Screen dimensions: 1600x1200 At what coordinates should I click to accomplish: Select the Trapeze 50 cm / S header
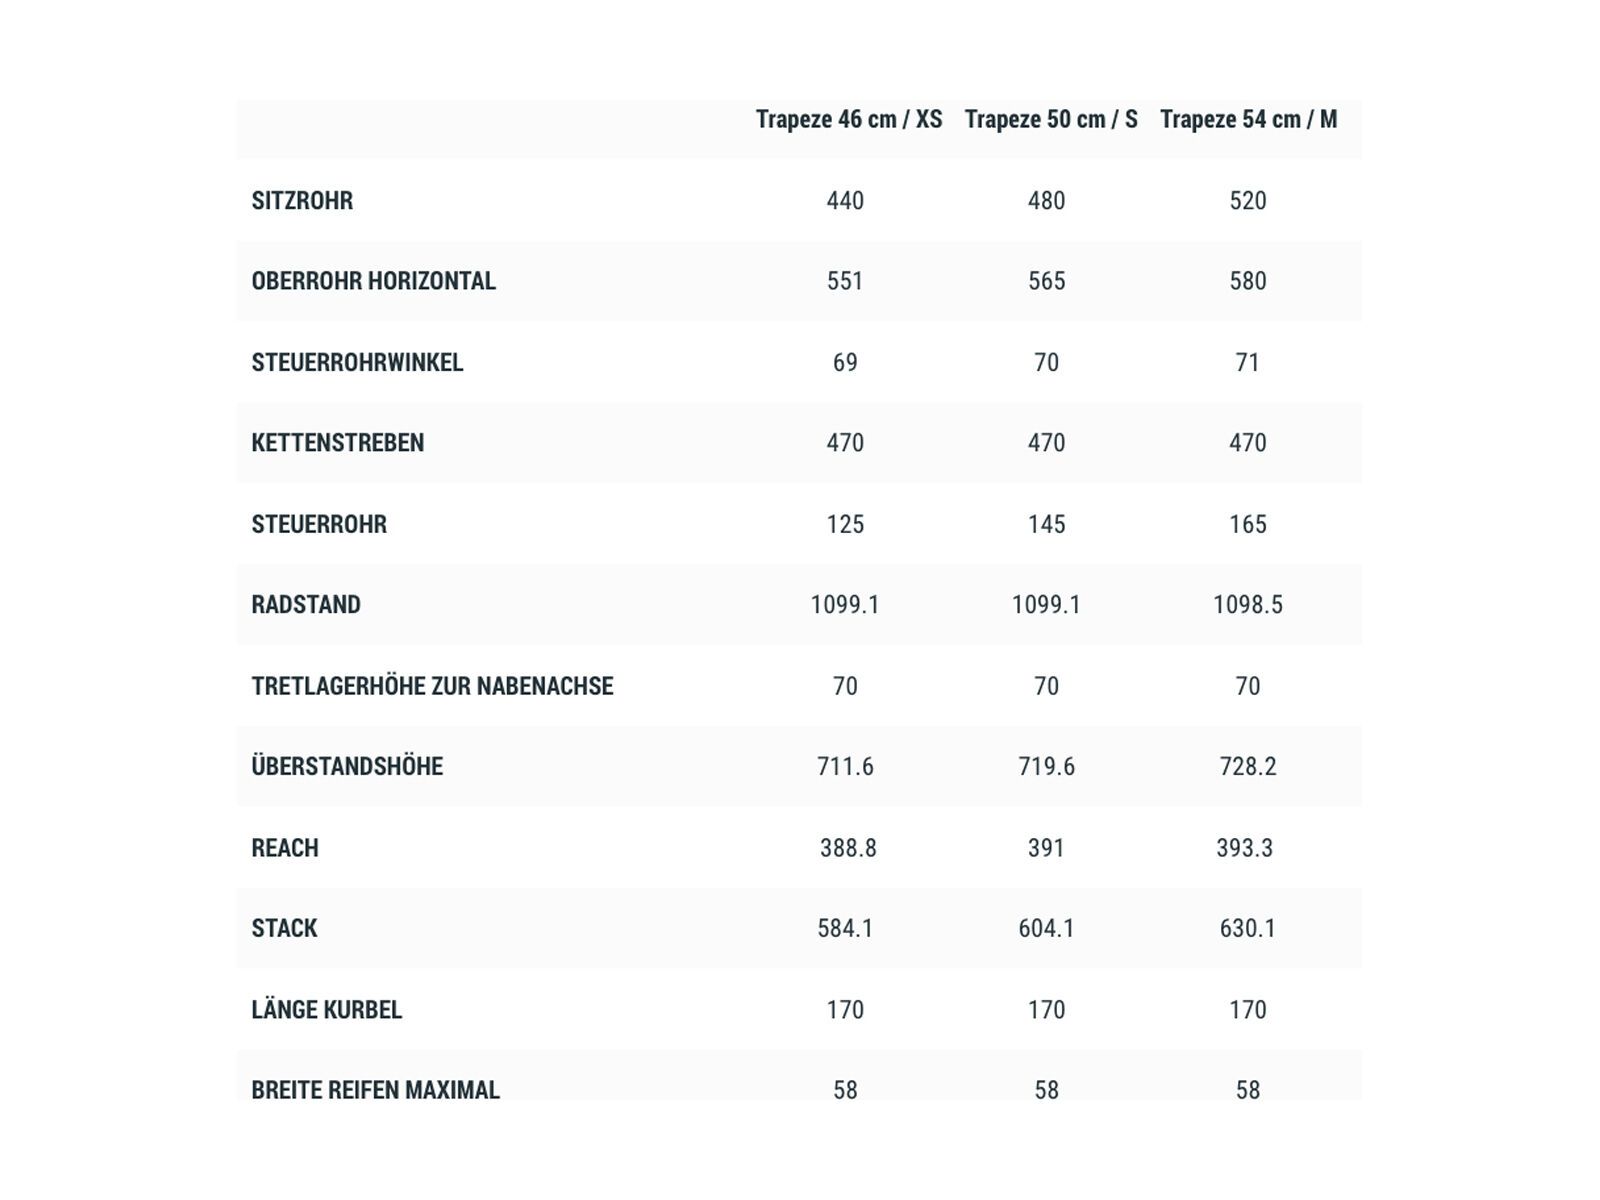coord(1050,120)
